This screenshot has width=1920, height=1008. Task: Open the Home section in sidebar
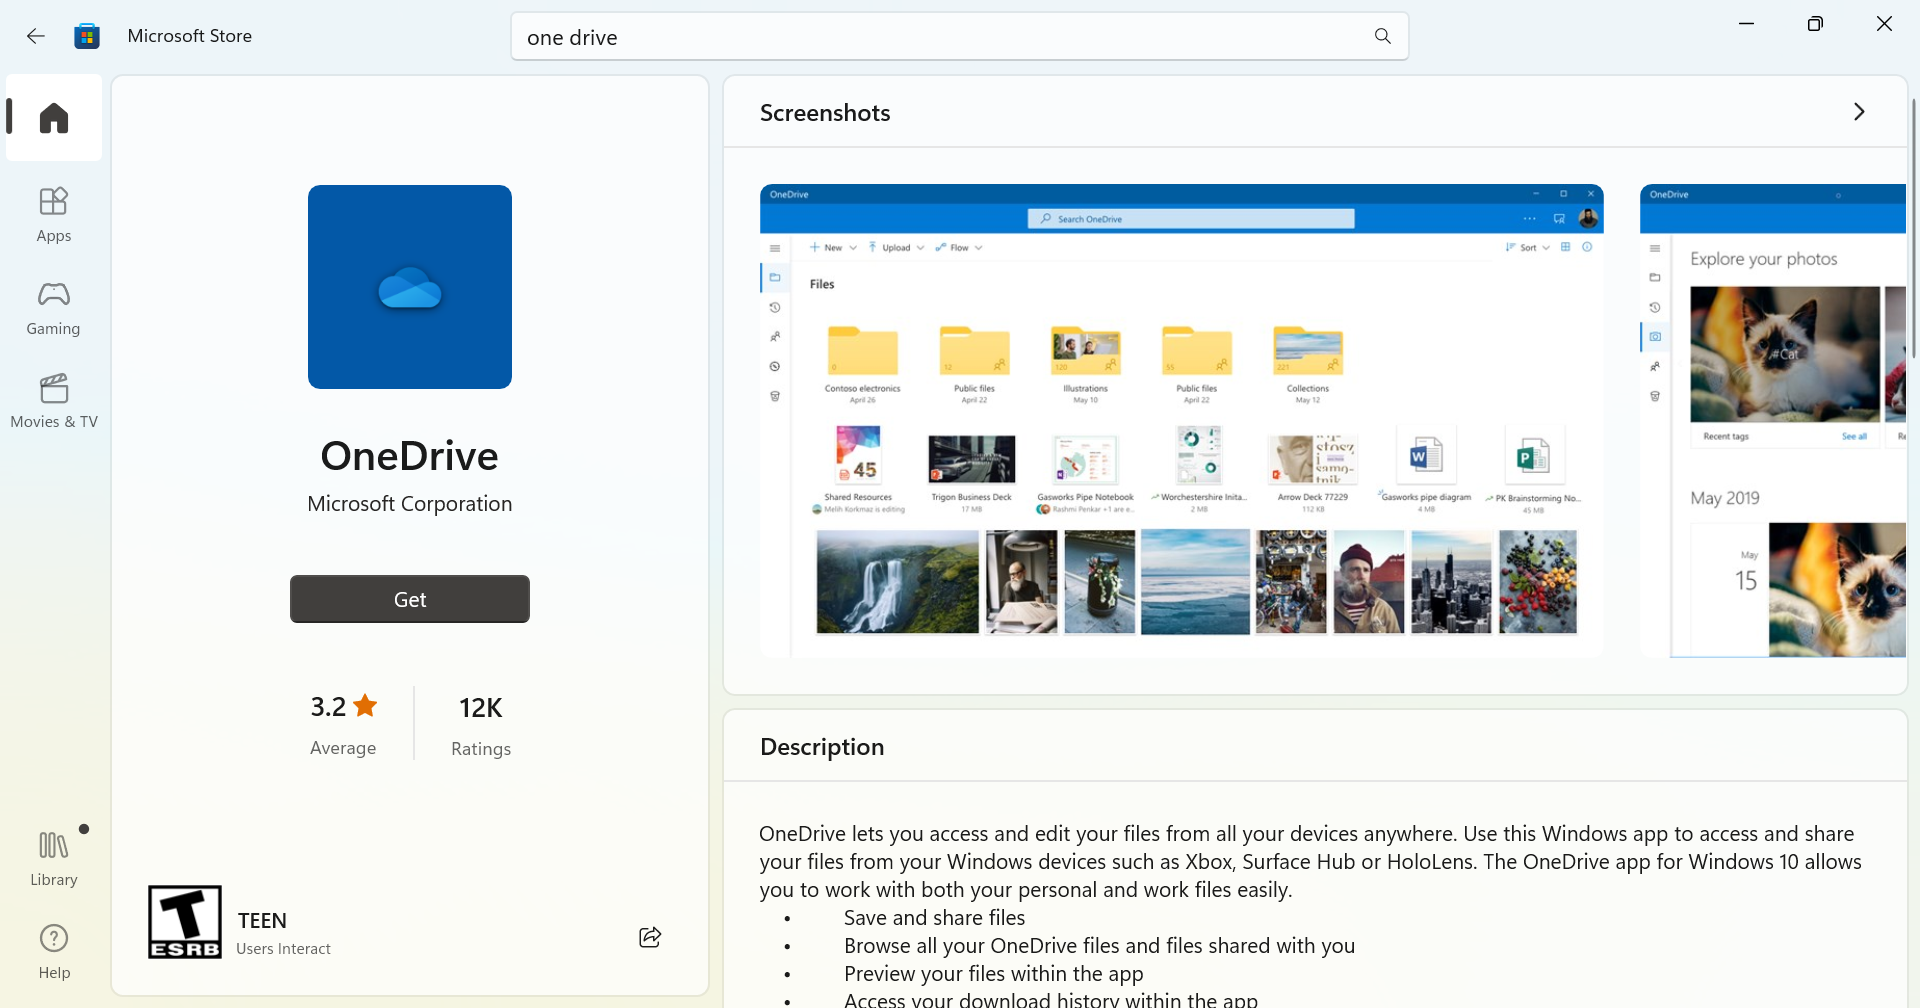click(x=54, y=118)
